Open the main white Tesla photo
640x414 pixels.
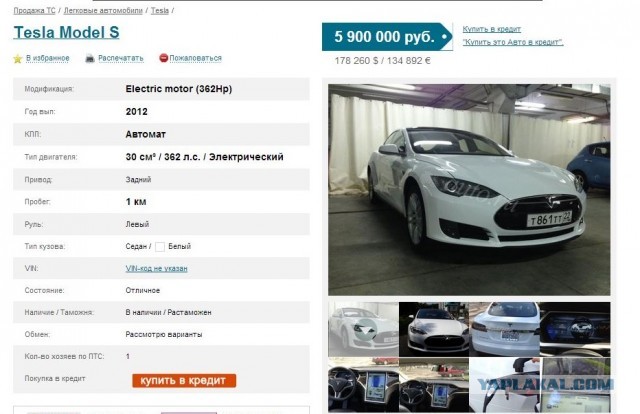469,190
